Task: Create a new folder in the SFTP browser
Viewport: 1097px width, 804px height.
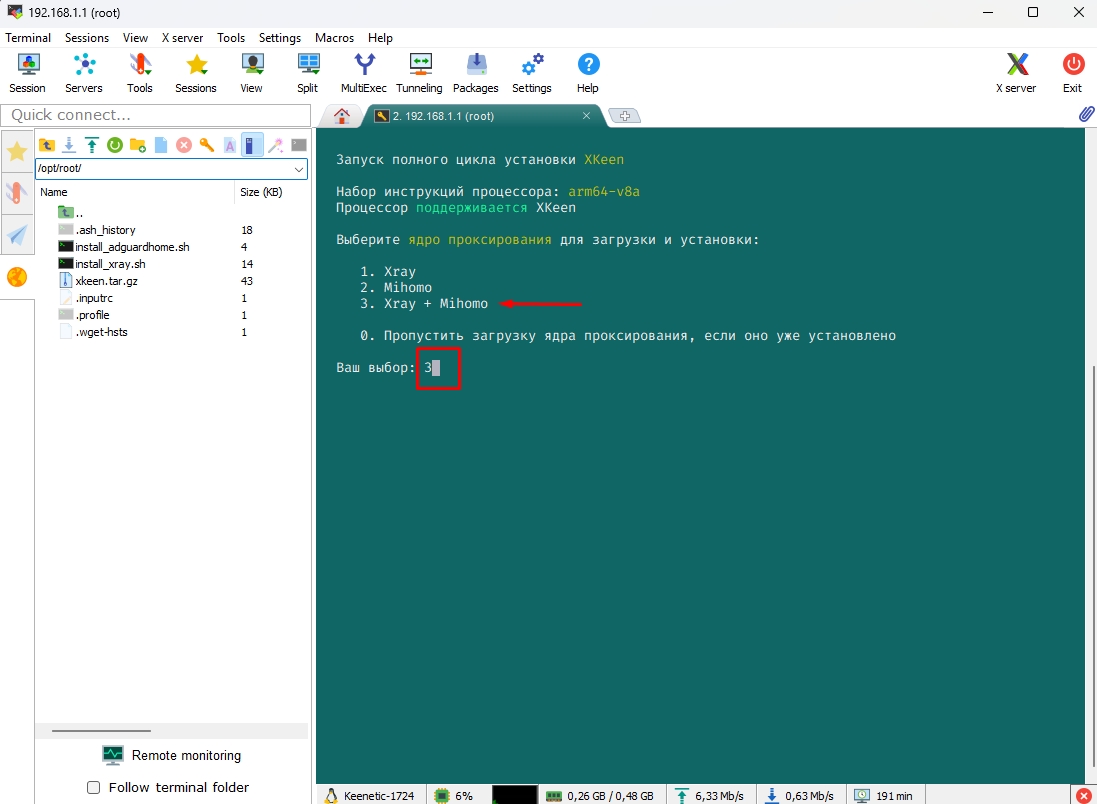Action: 138,145
